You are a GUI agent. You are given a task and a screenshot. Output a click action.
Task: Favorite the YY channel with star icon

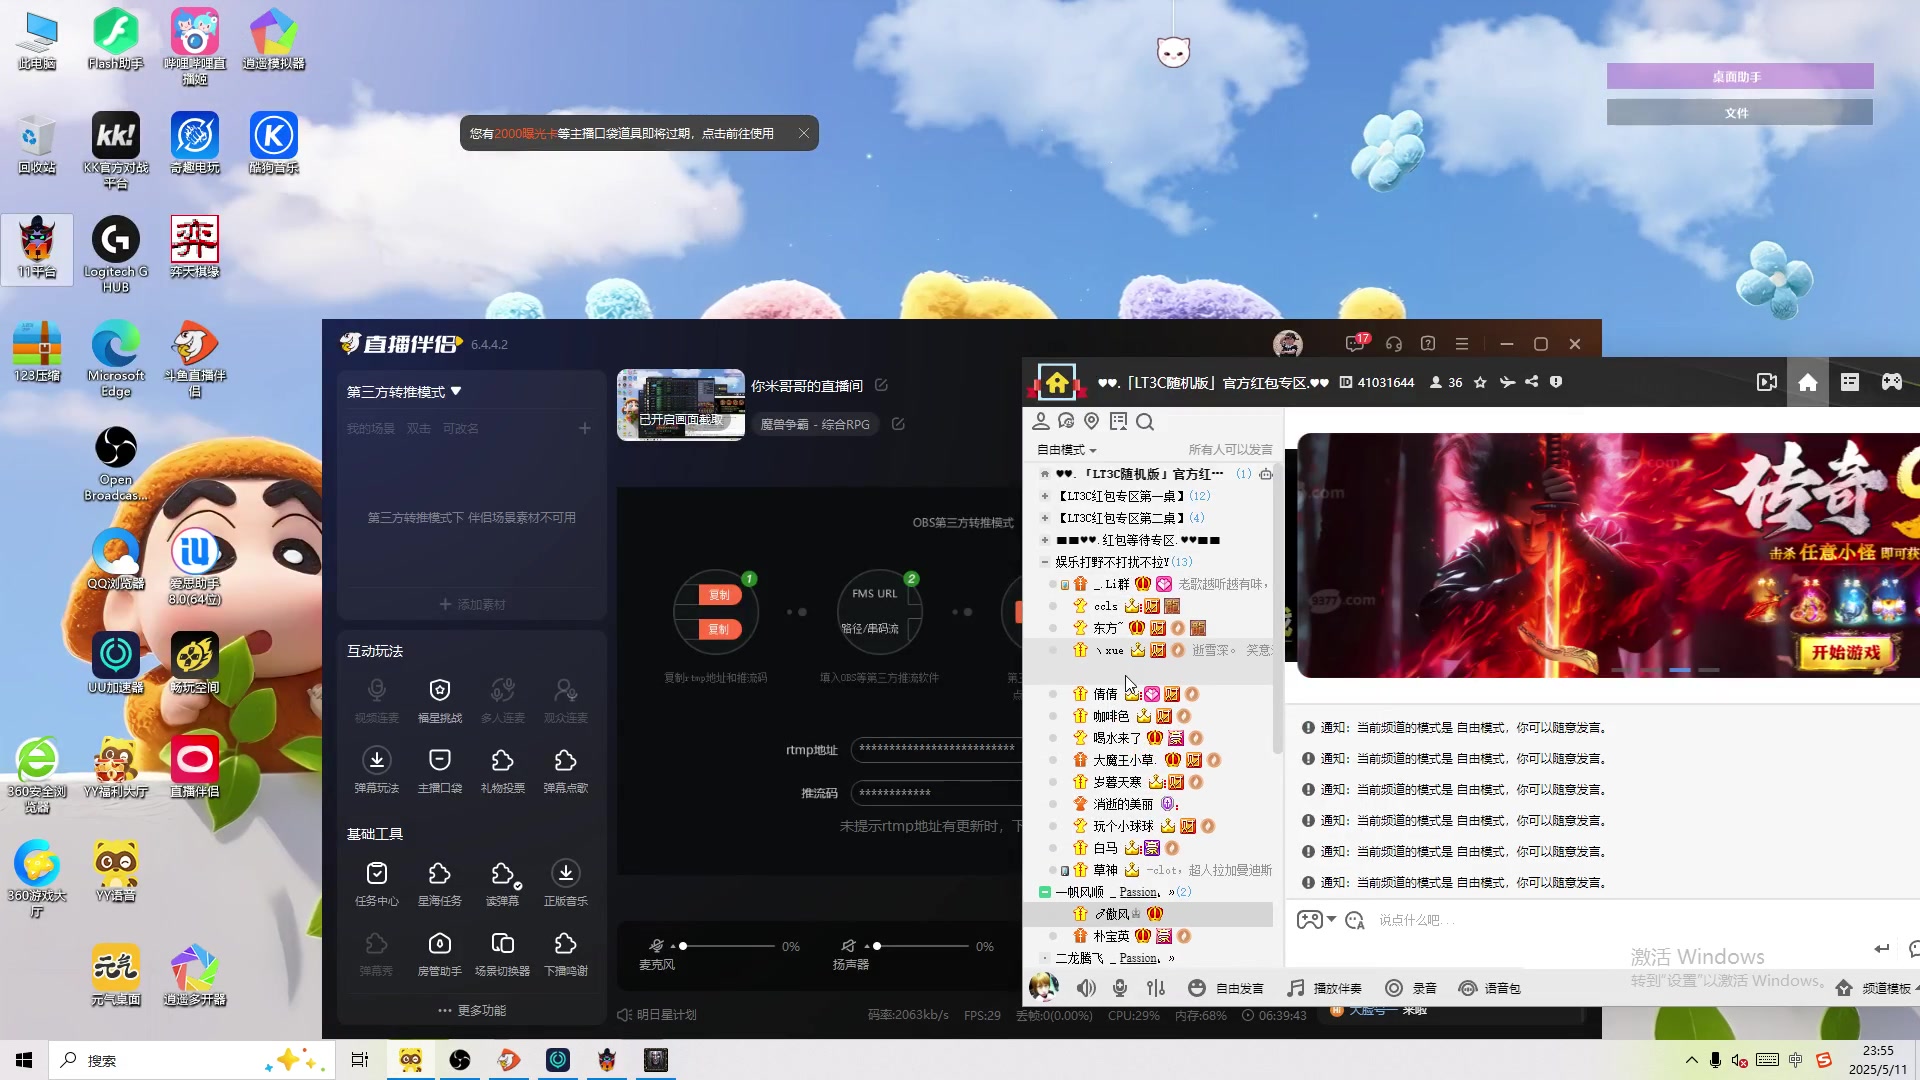(1480, 382)
